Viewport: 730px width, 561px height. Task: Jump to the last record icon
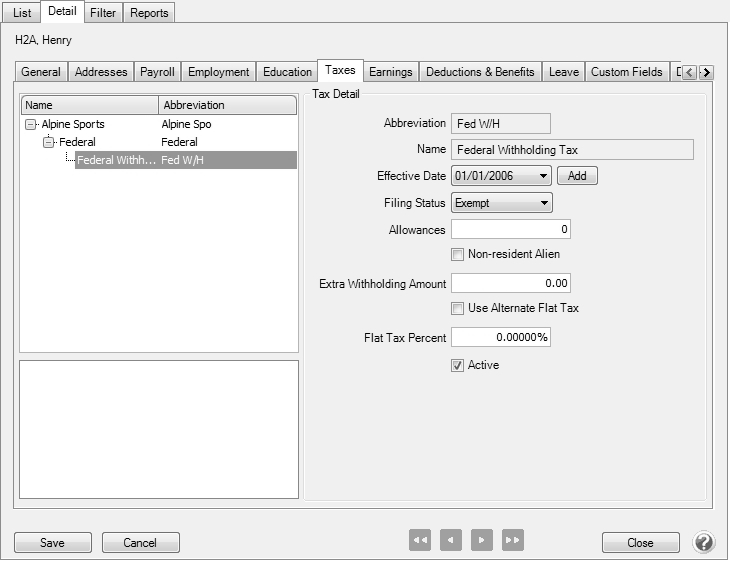coord(513,541)
